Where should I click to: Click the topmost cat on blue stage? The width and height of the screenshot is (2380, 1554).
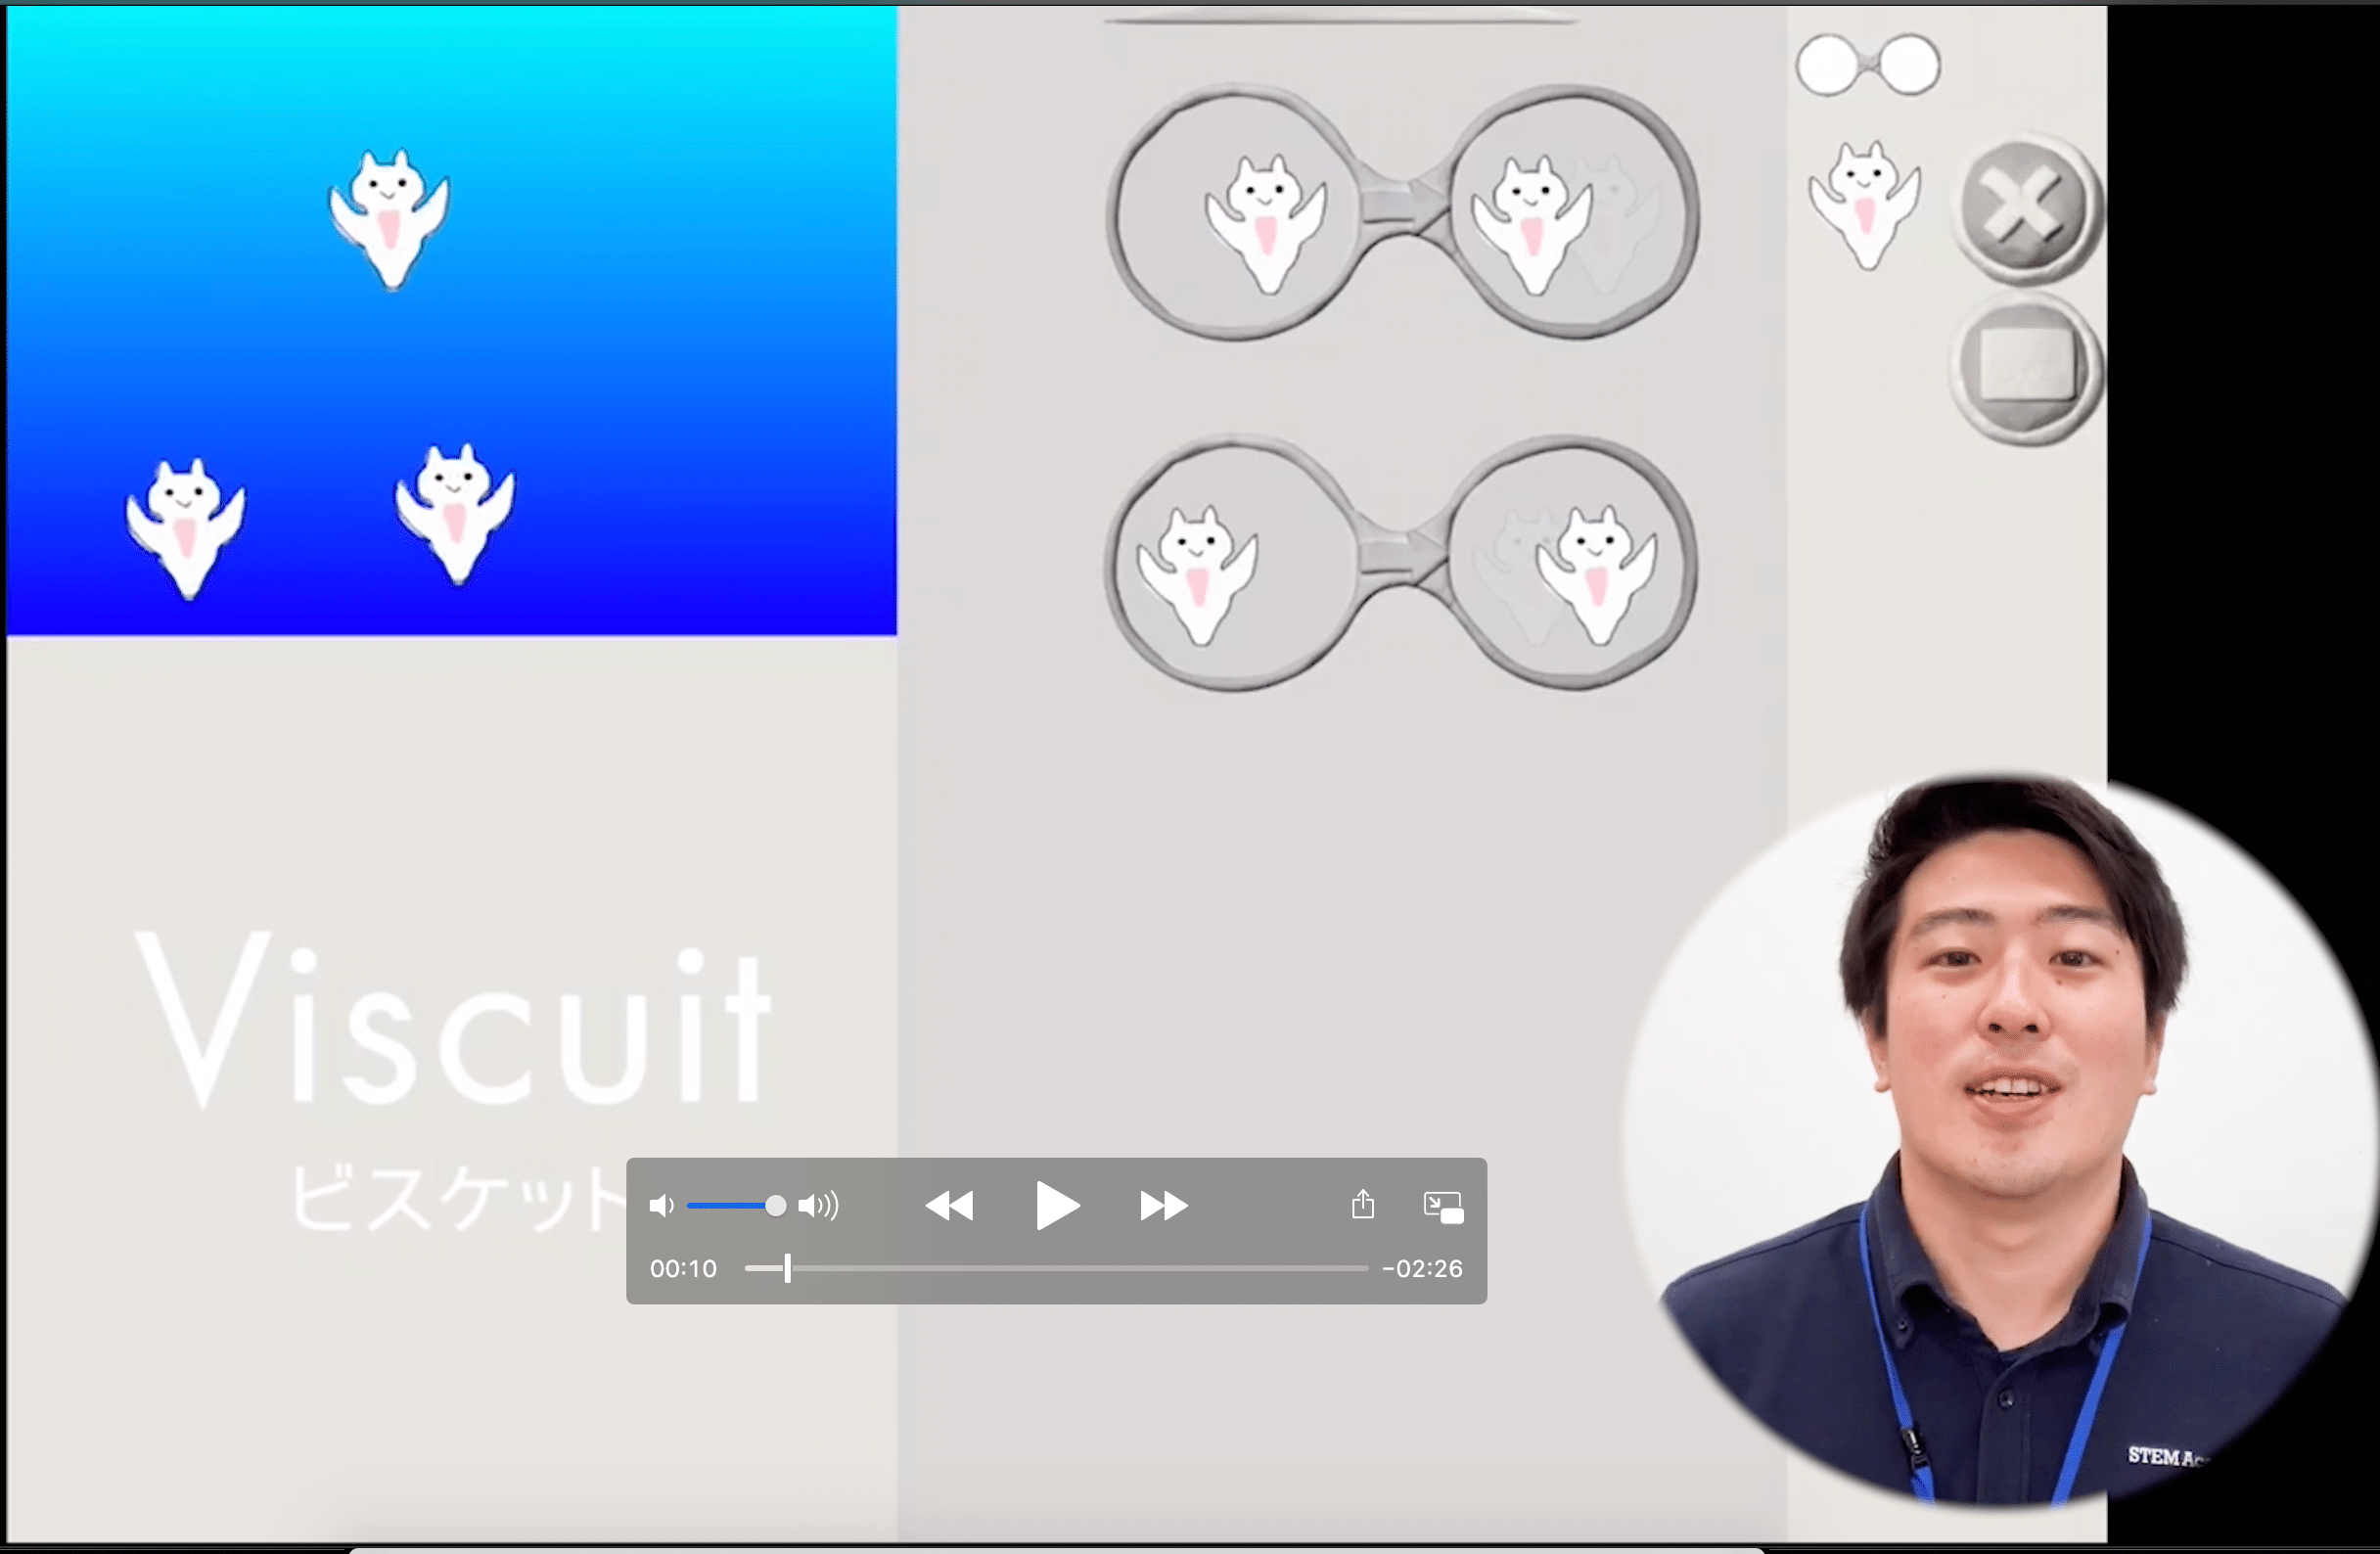click(x=389, y=220)
